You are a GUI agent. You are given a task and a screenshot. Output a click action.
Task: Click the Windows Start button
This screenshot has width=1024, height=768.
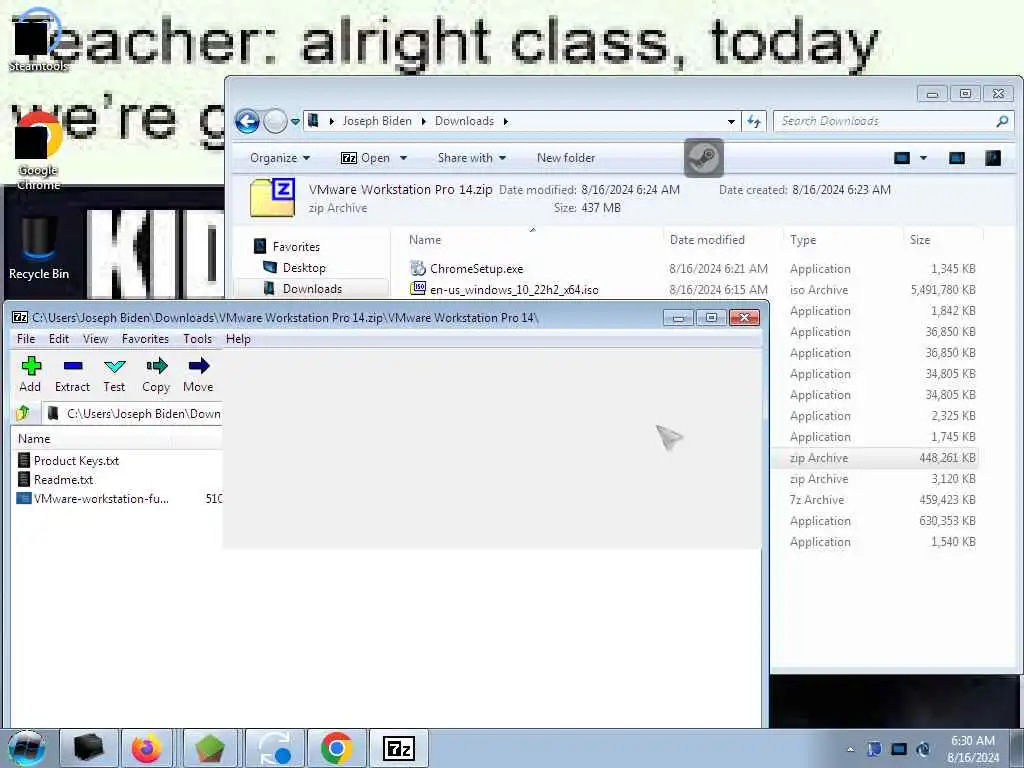26,748
